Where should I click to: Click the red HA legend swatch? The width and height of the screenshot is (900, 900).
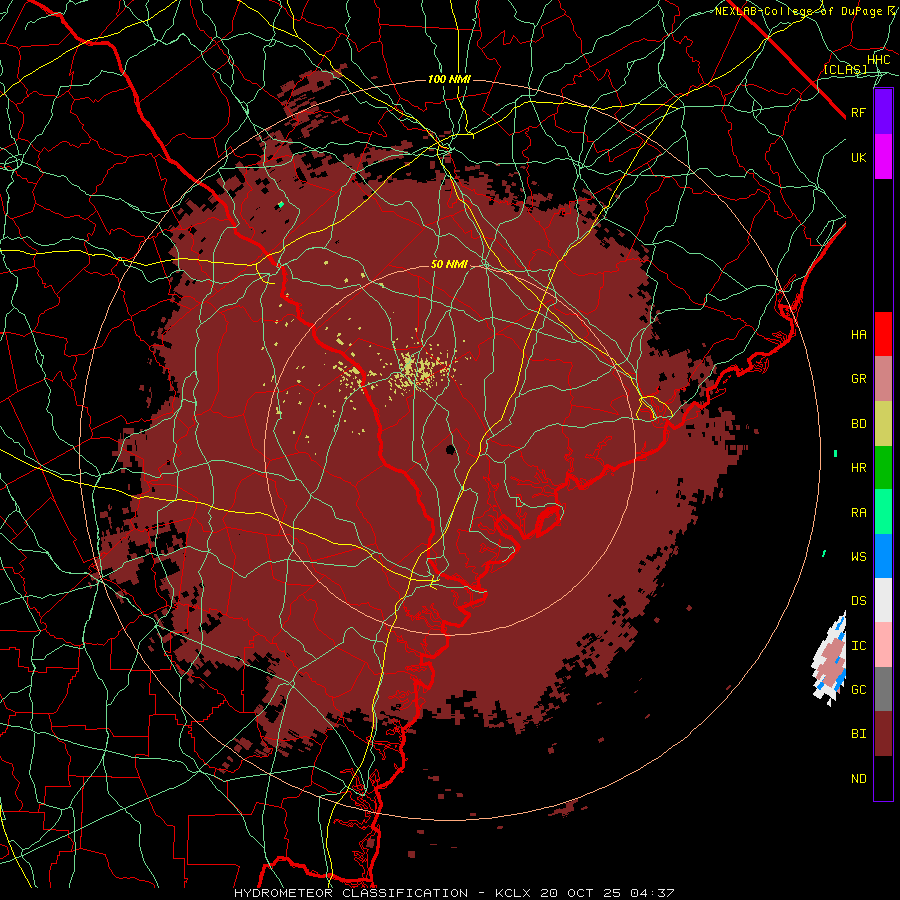883,334
